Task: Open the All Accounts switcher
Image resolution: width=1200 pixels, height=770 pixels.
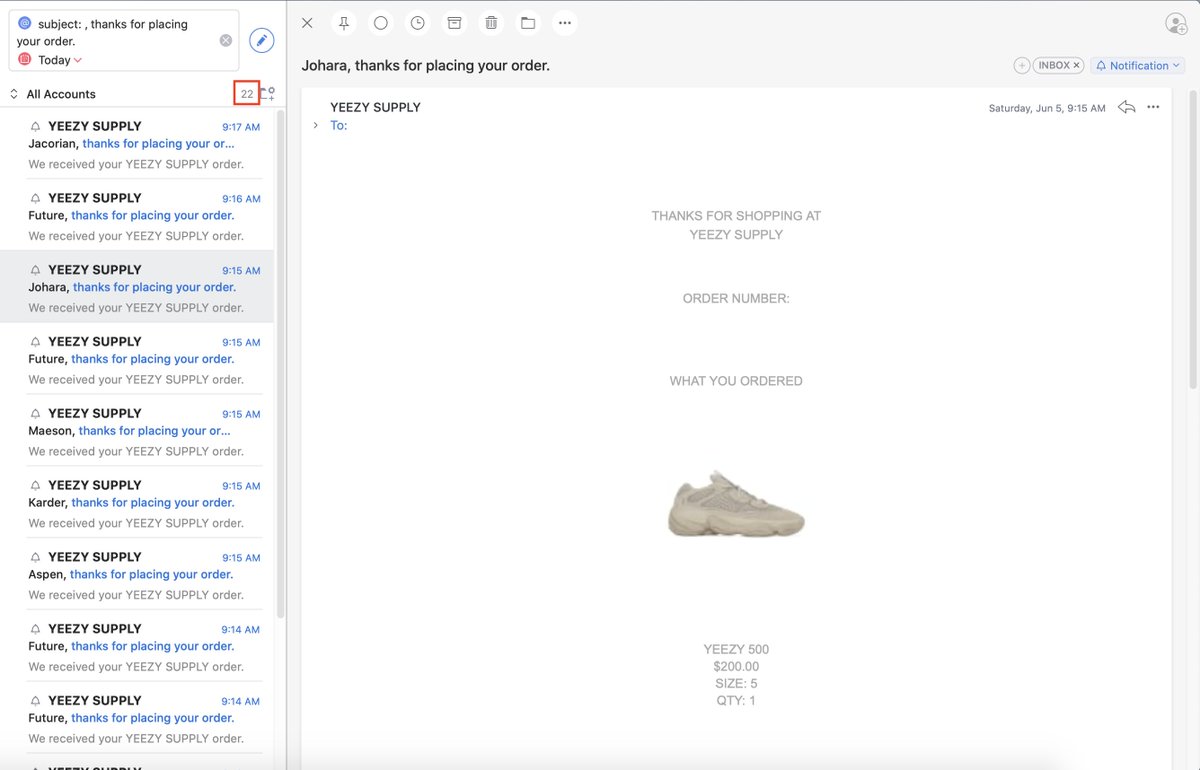Action: click(53, 94)
